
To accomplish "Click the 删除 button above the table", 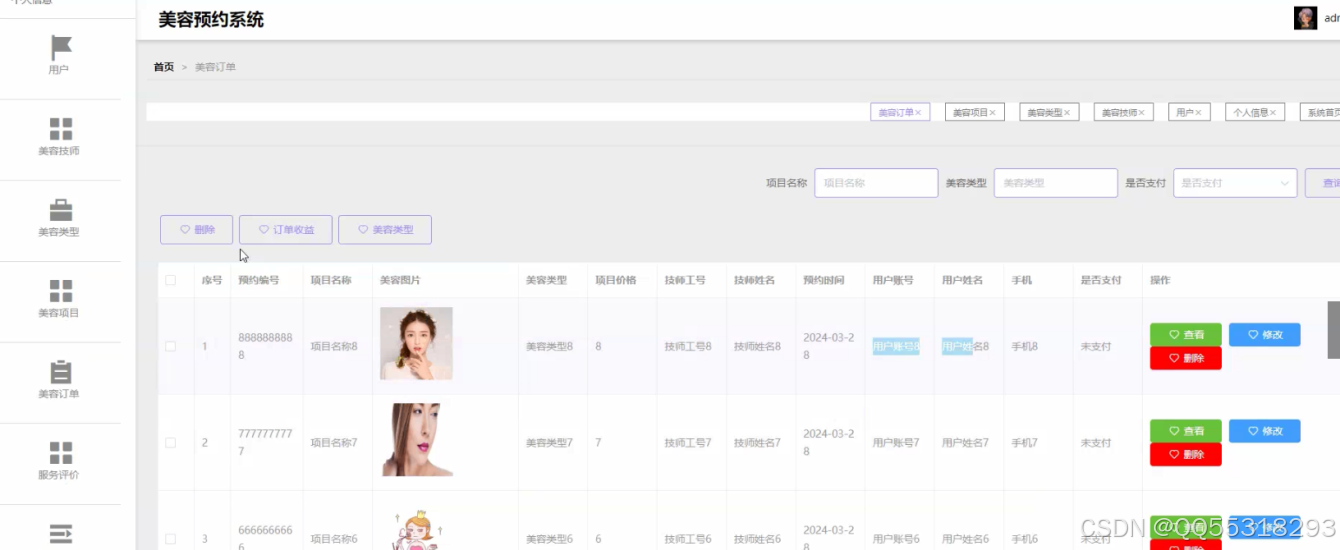I will click(196, 229).
